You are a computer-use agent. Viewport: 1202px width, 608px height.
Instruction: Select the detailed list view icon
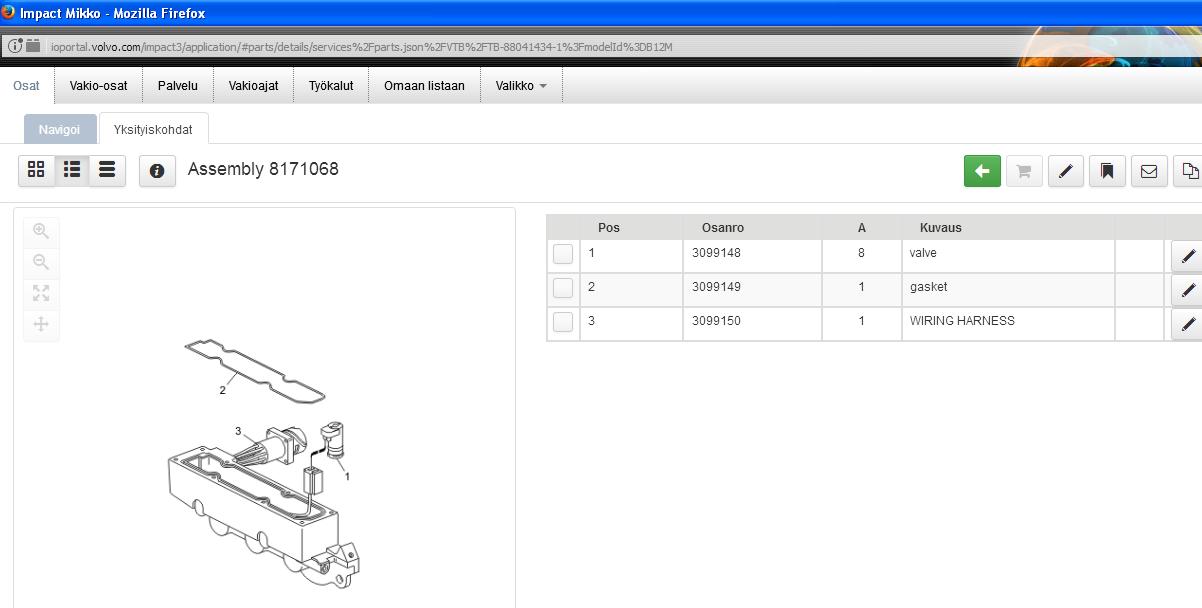pos(72,170)
